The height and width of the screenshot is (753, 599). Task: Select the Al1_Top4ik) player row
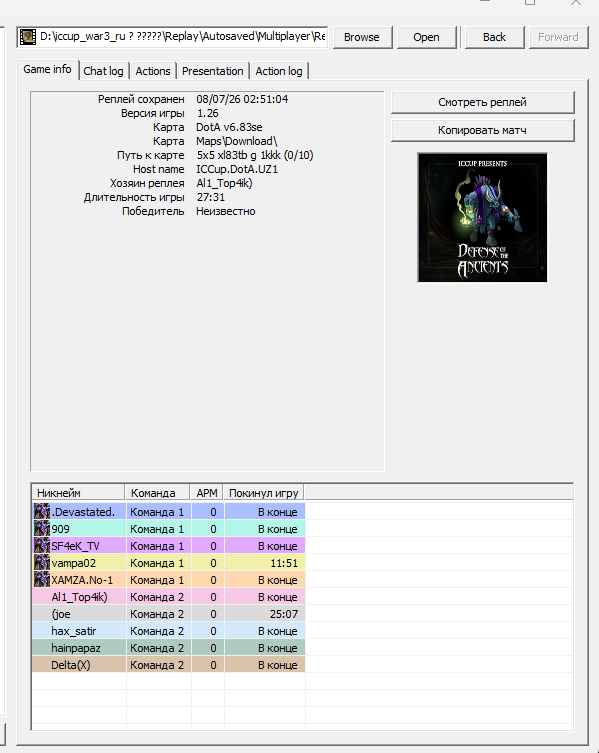[x=168, y=596]
